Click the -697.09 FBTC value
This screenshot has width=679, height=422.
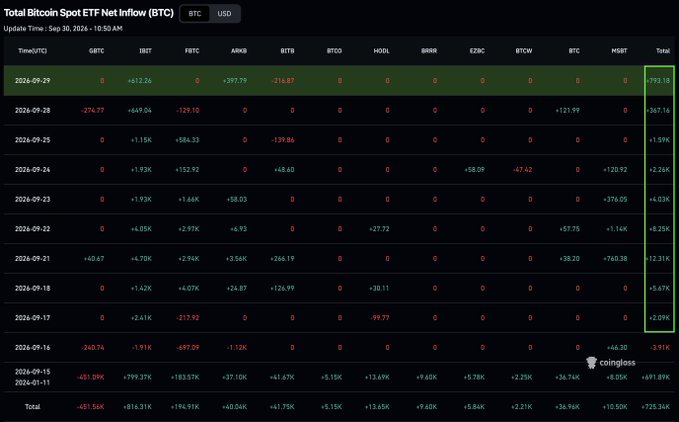[x=188, y=347]
